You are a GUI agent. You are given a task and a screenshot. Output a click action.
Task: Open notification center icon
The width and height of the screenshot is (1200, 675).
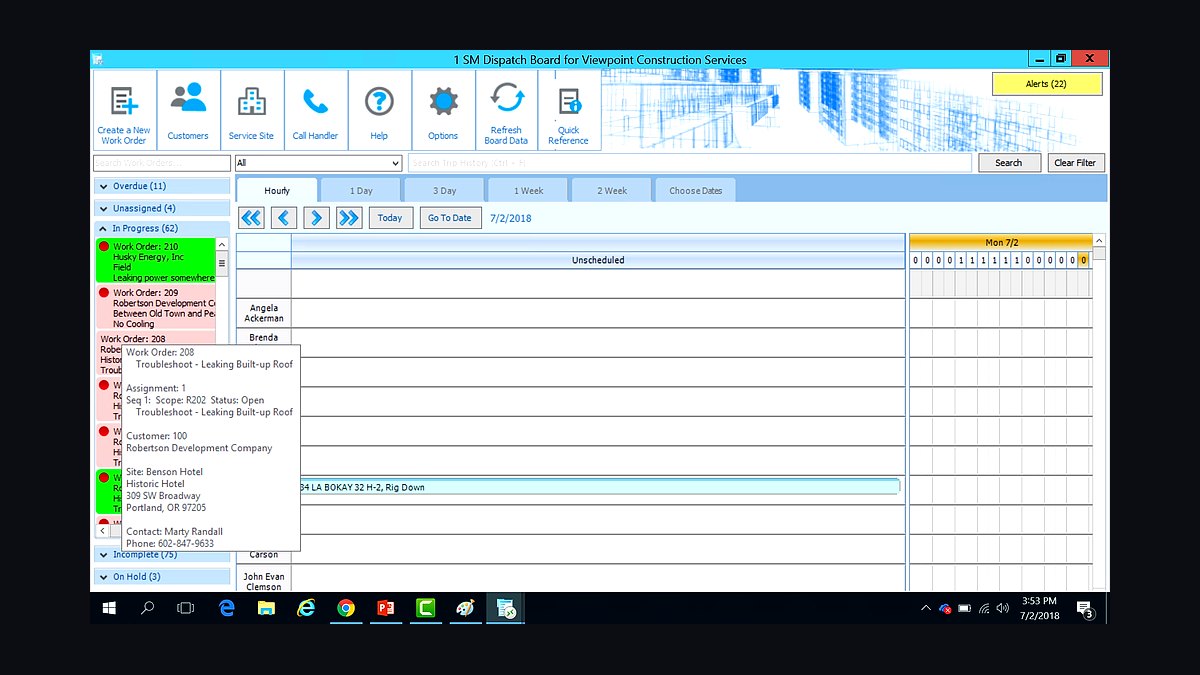click(1085, 609)
